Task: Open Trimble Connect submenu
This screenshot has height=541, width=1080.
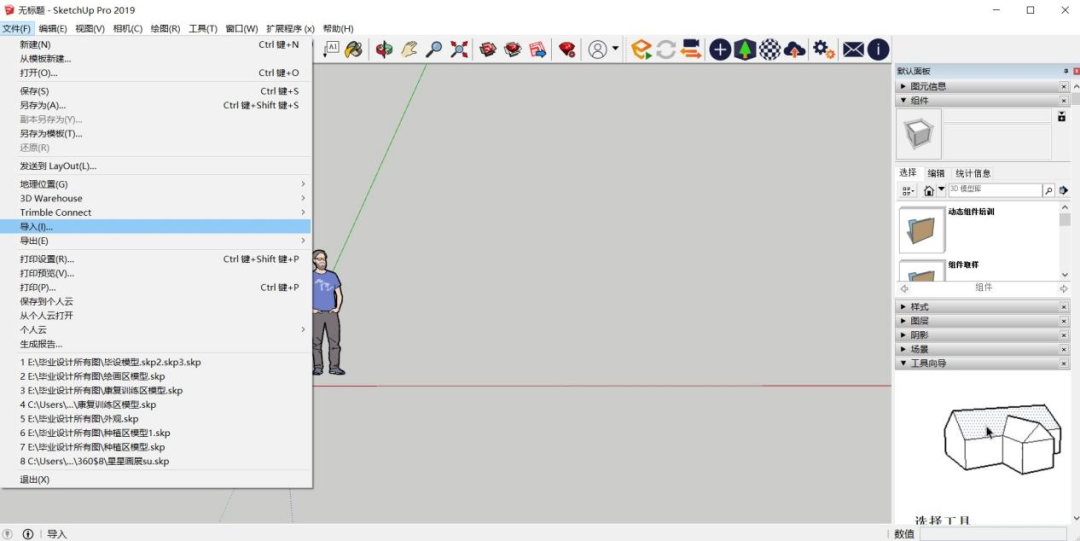Action: (156, 212)
